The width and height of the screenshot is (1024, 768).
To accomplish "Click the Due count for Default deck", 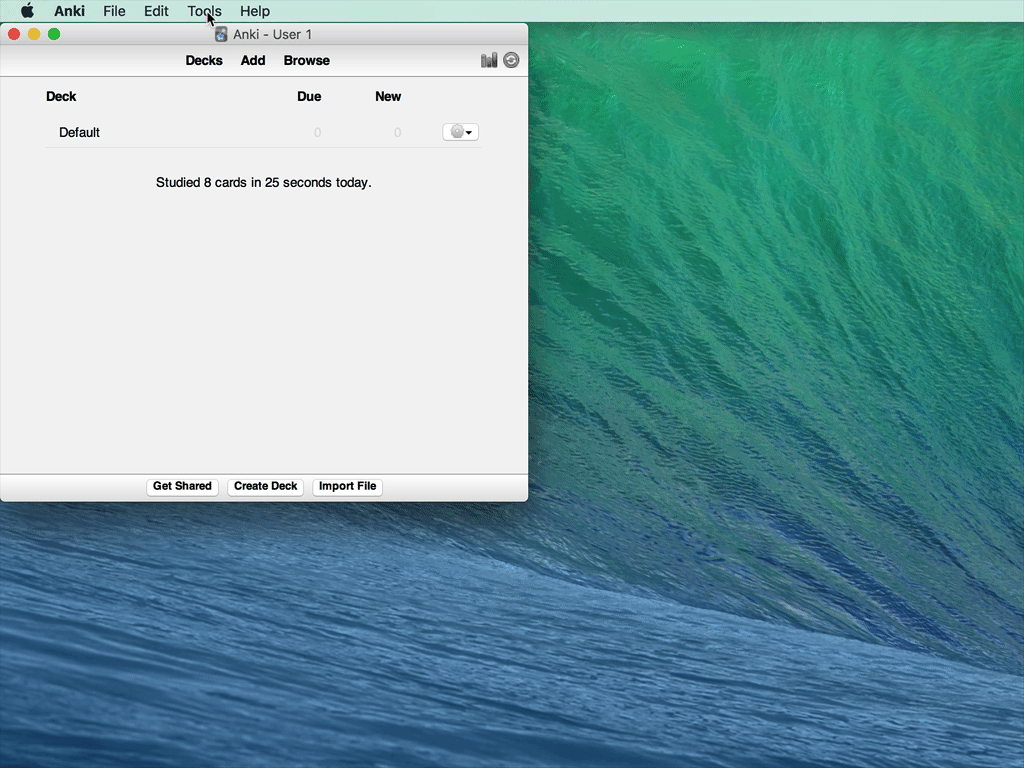I will pos(317,133).
